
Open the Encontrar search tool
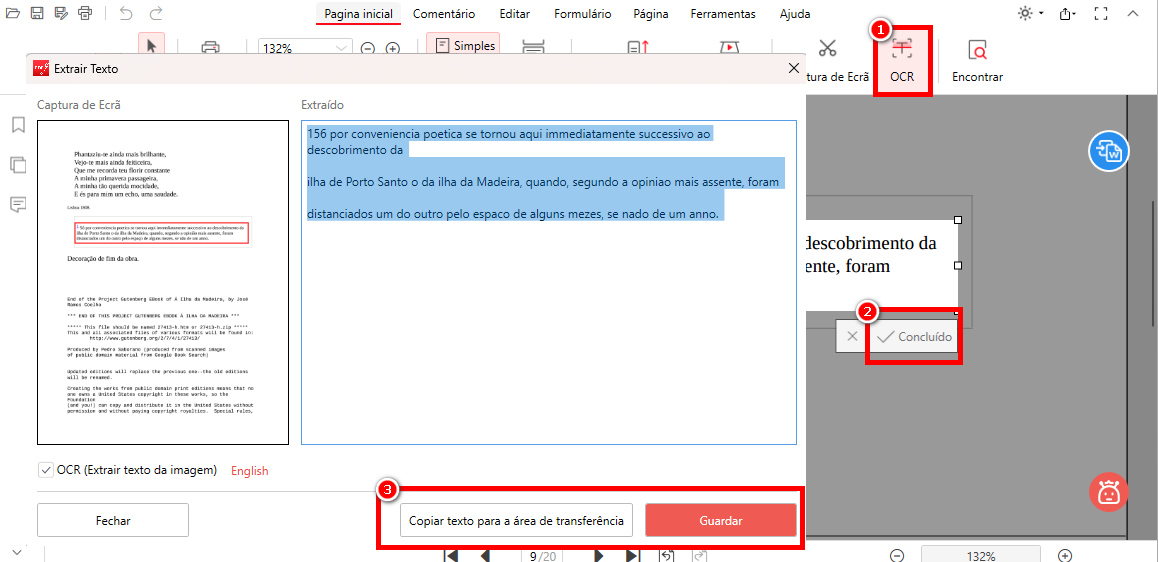click(x=977, y=61)
